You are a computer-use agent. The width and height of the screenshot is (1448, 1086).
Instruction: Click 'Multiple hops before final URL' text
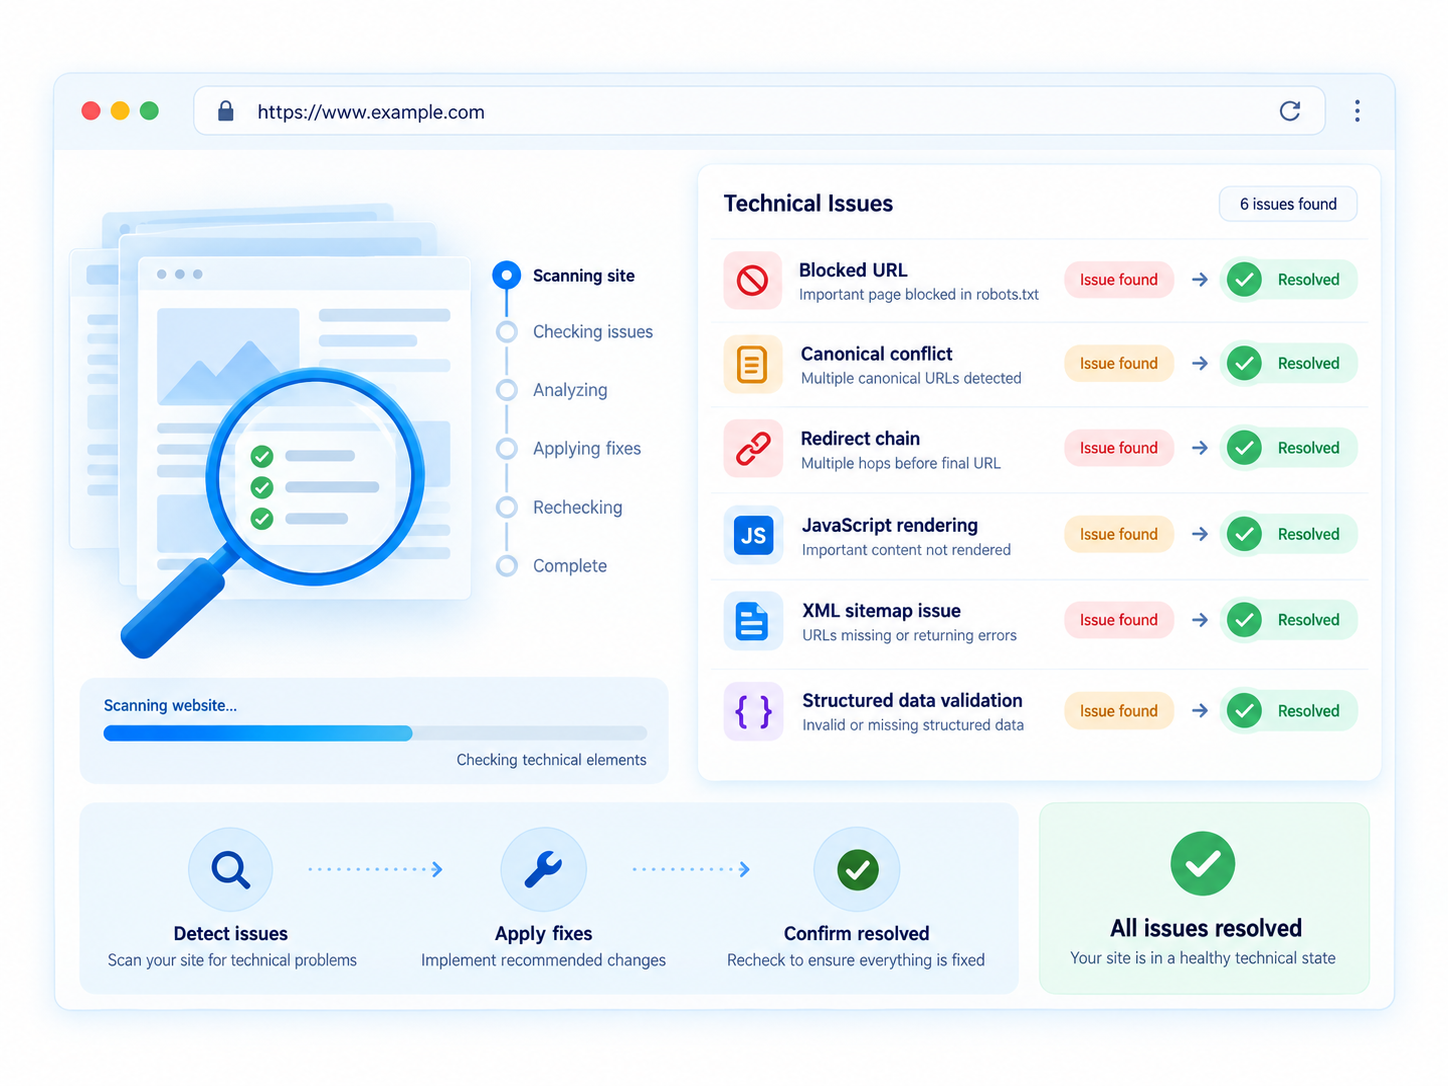(x=901, y=463)
